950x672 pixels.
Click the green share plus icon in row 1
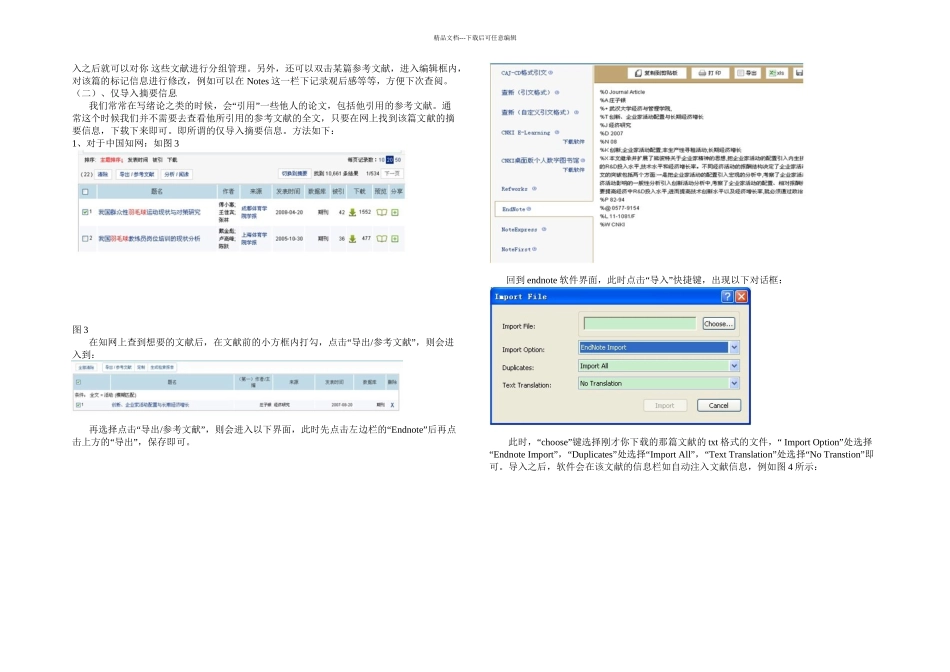(x=395, y=212)
